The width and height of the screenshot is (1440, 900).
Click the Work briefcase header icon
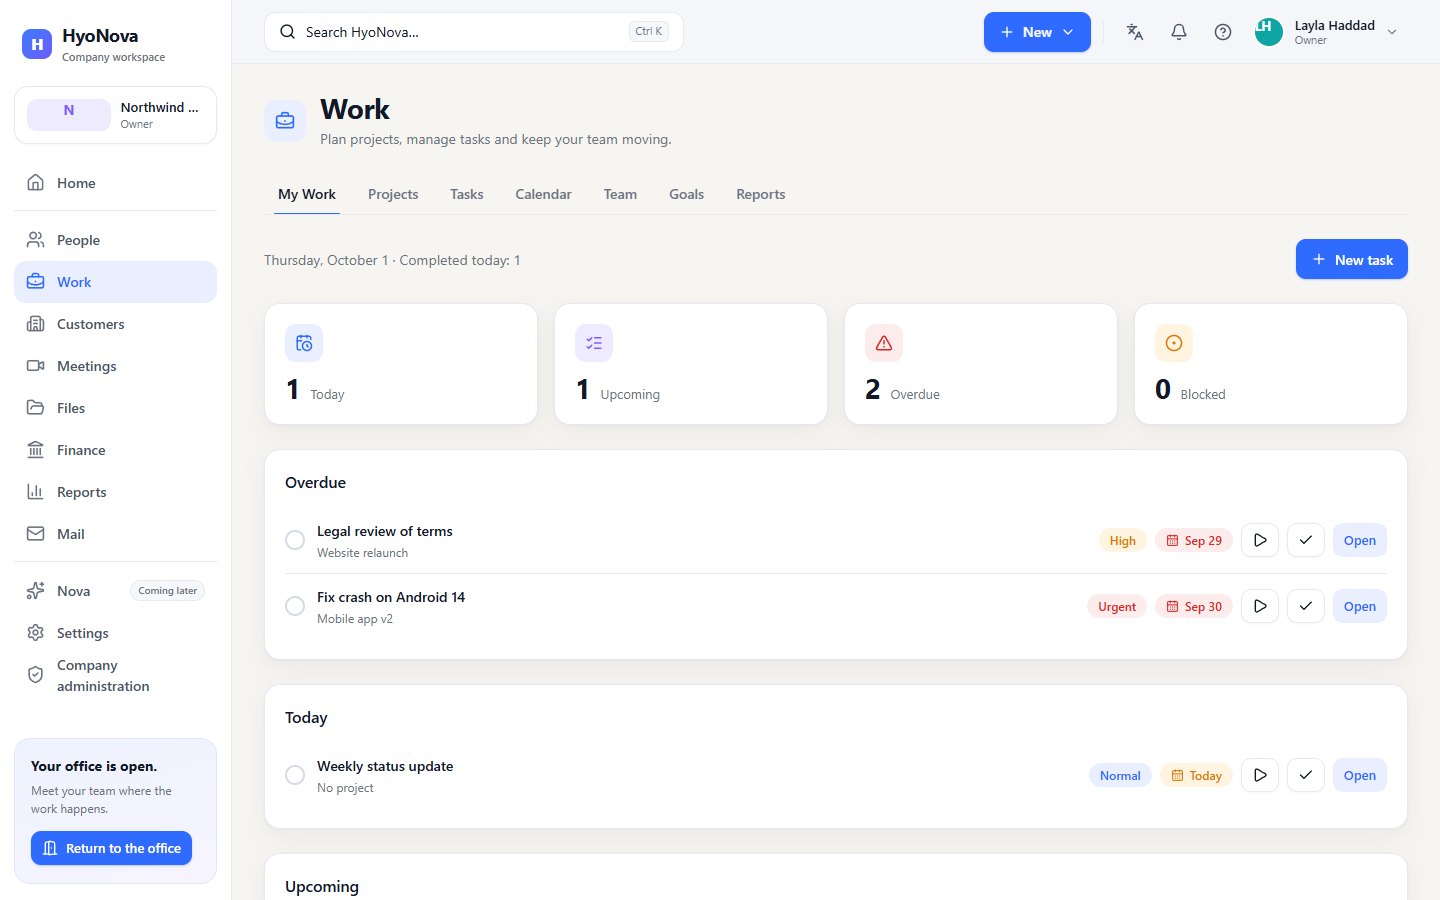285,121
